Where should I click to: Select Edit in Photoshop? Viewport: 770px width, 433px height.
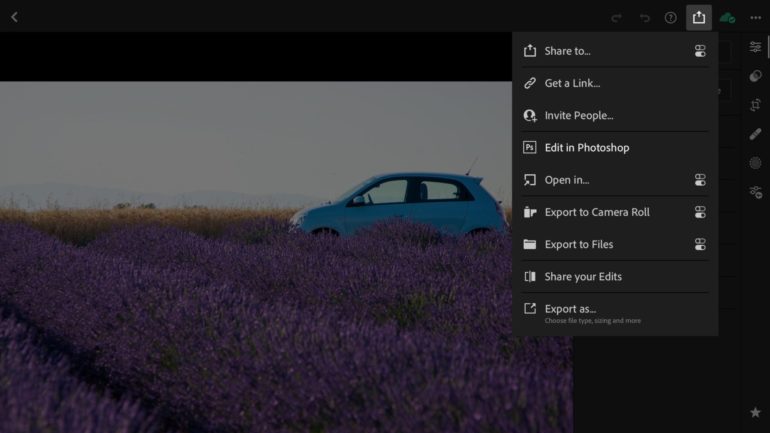[x=615, y=147]
